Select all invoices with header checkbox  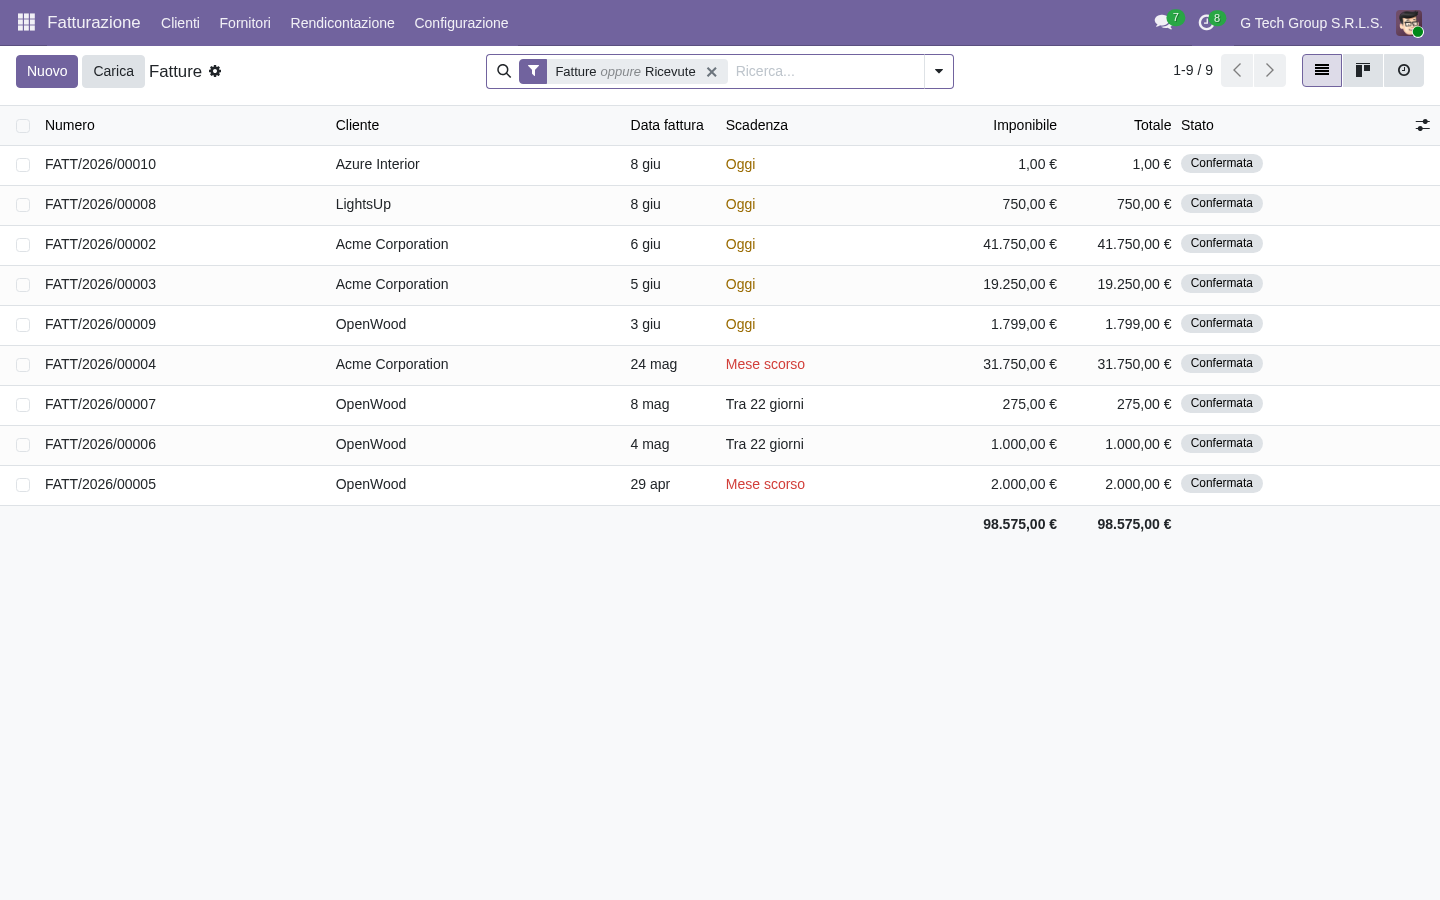23,126
